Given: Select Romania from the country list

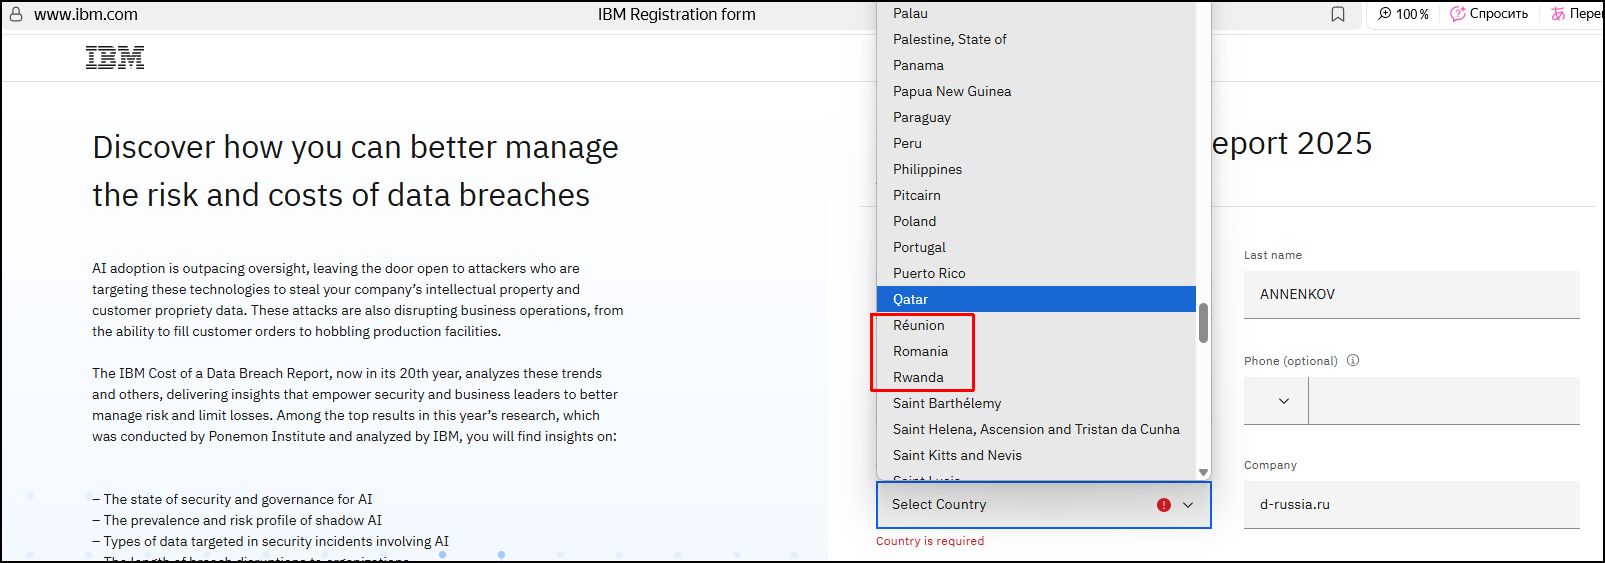Looking at the screenshot, I should [x=920, y=351].
